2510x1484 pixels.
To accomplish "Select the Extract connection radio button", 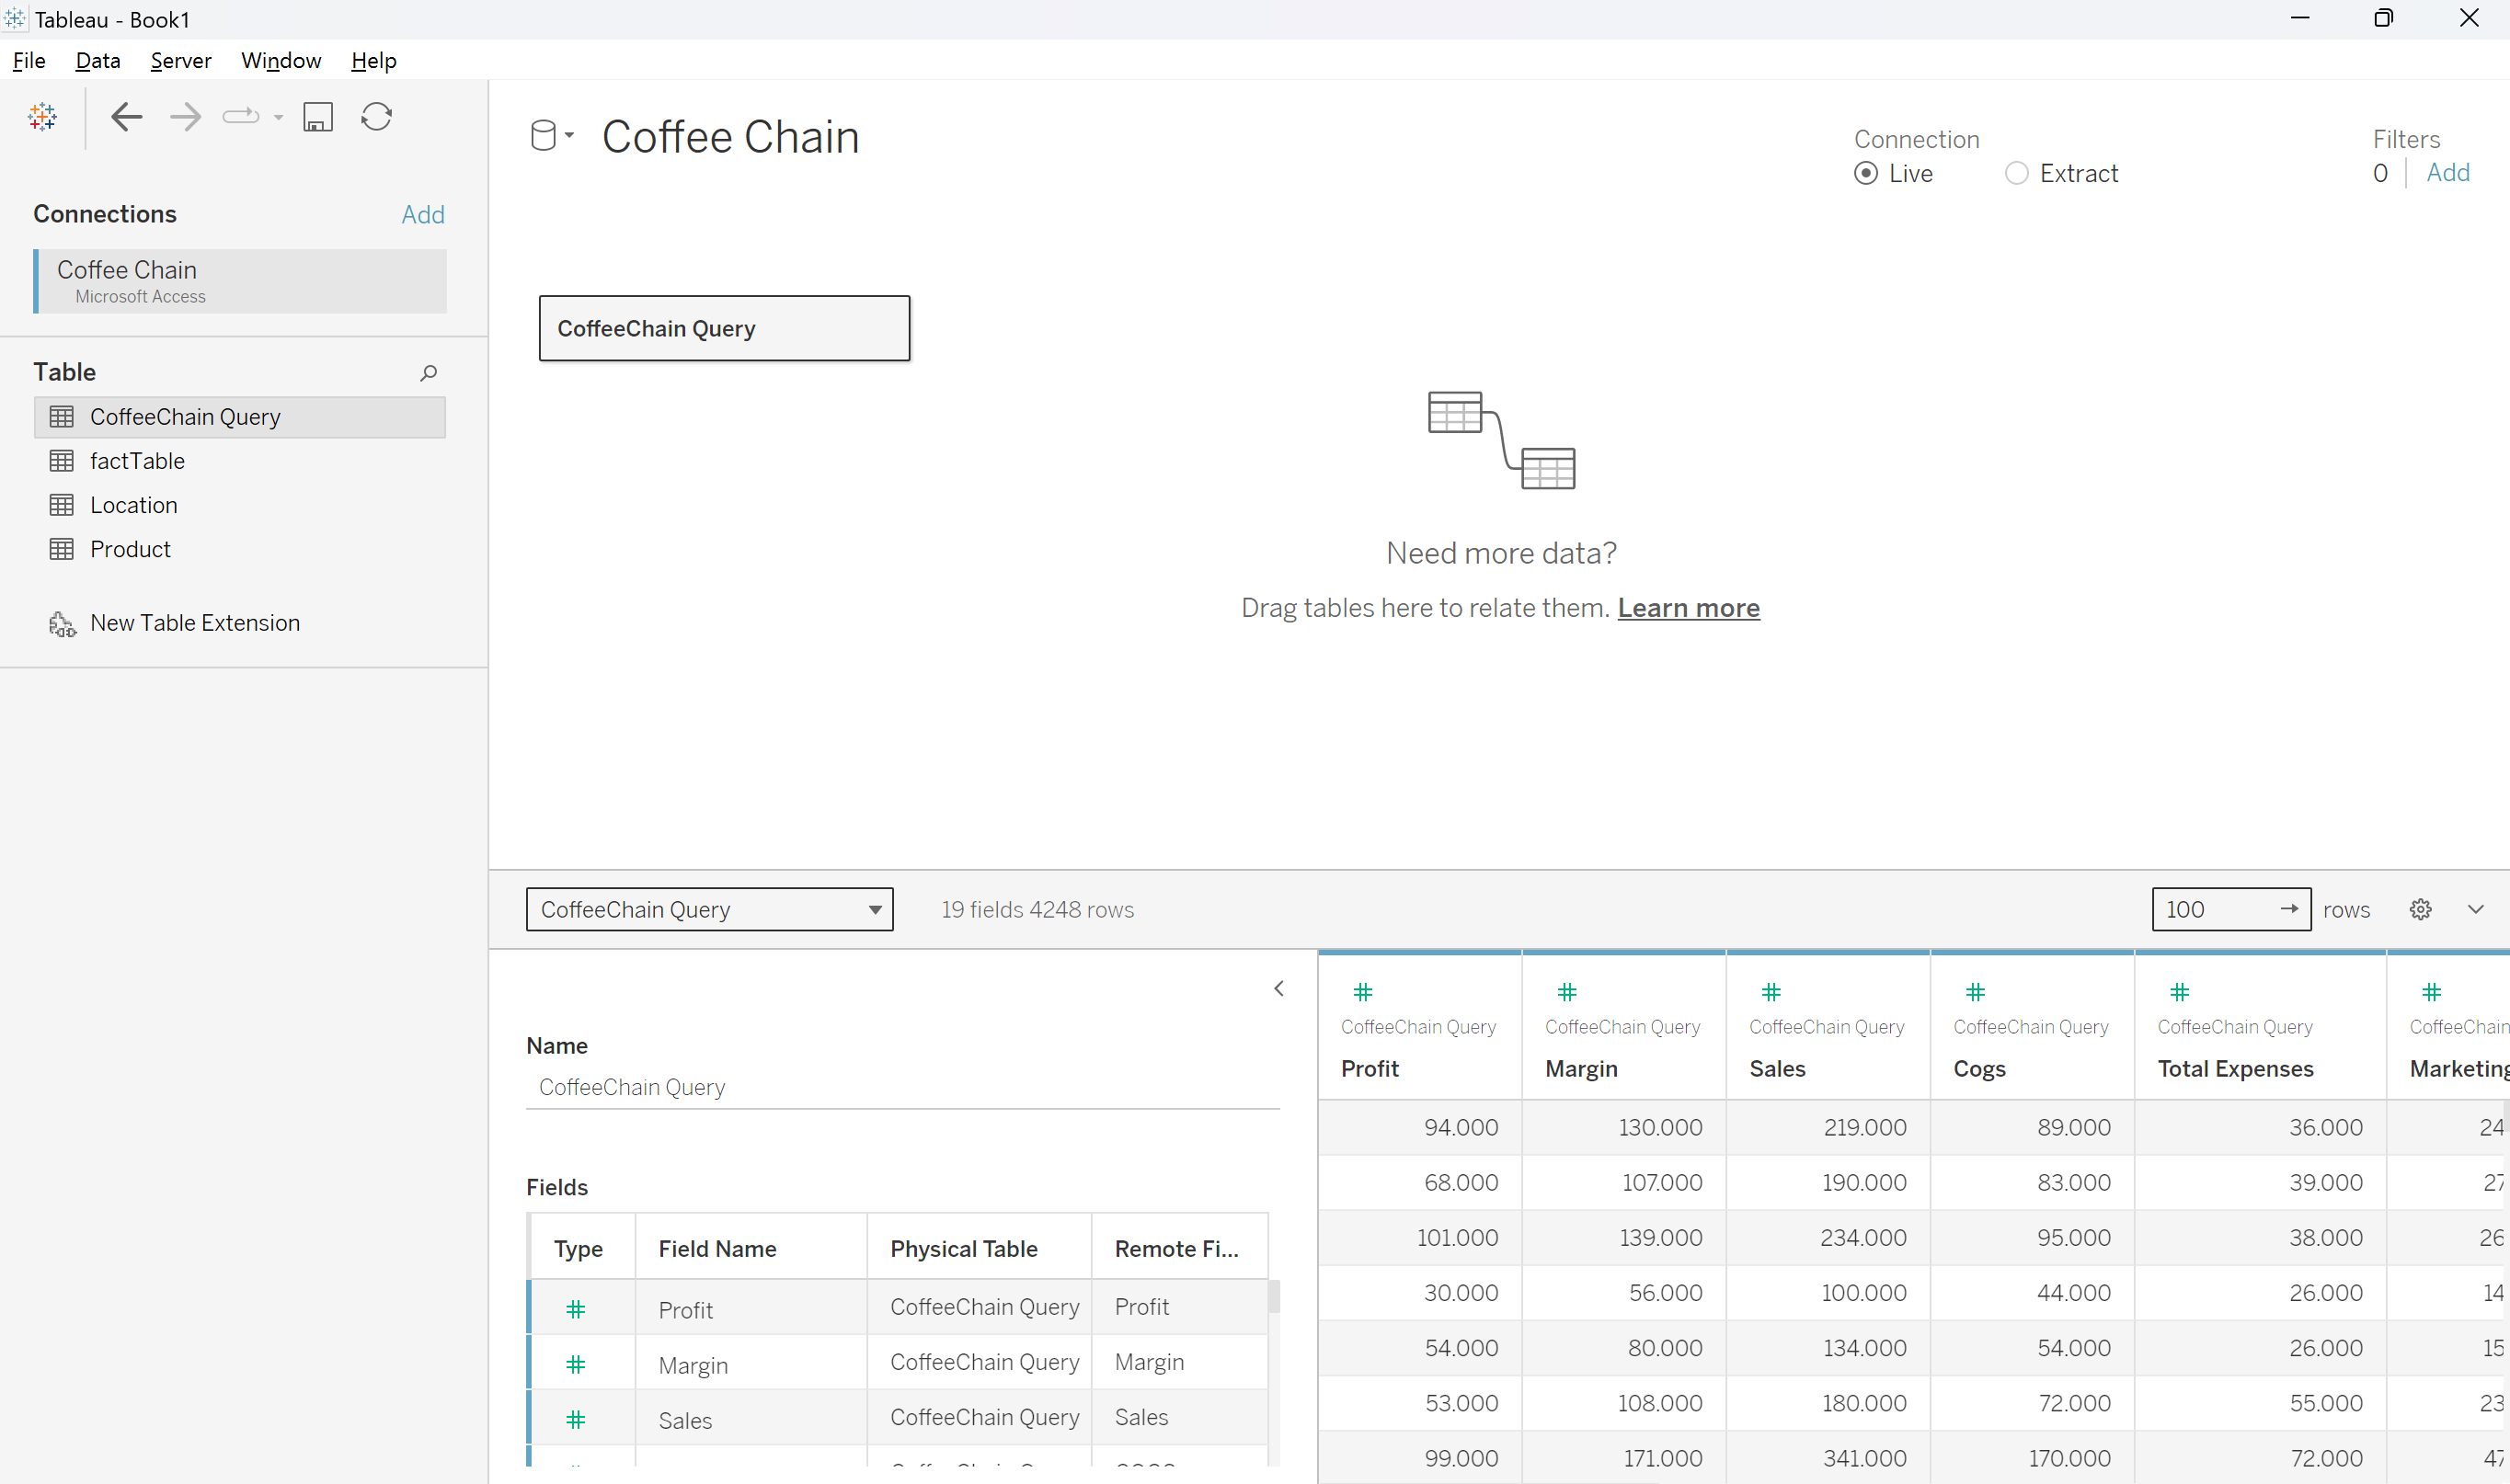I will coord(2017,174).
